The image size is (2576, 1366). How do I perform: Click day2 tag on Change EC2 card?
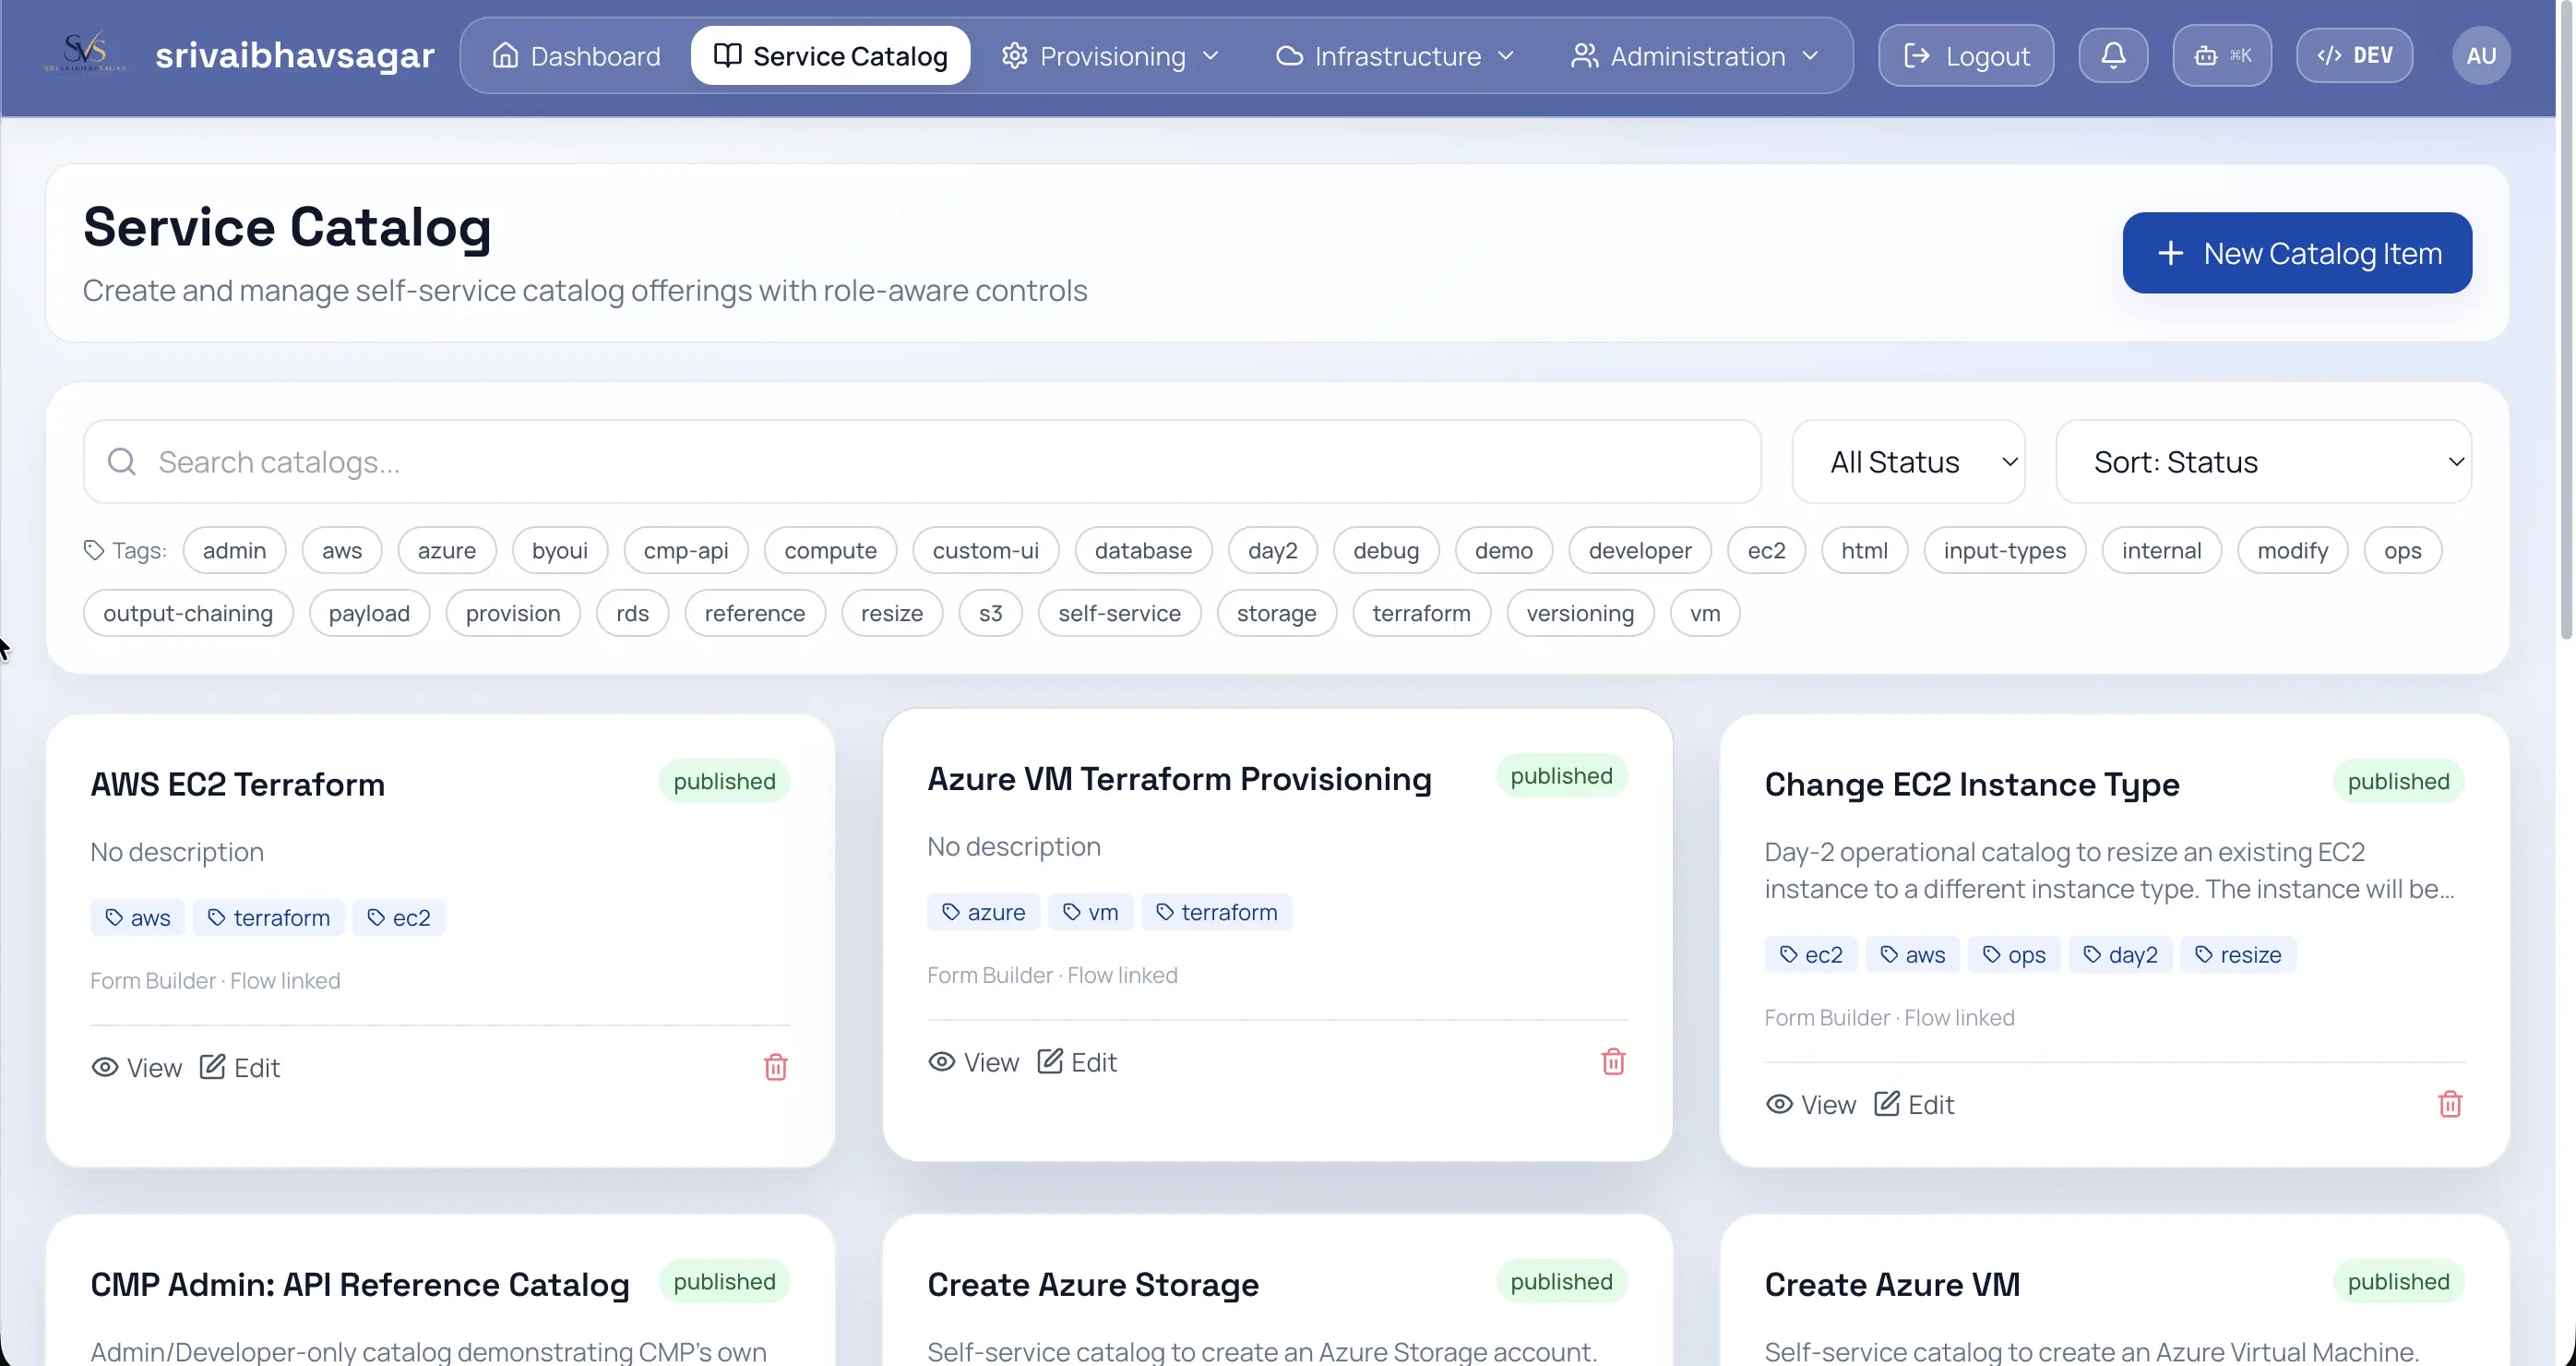[2121, 954]
